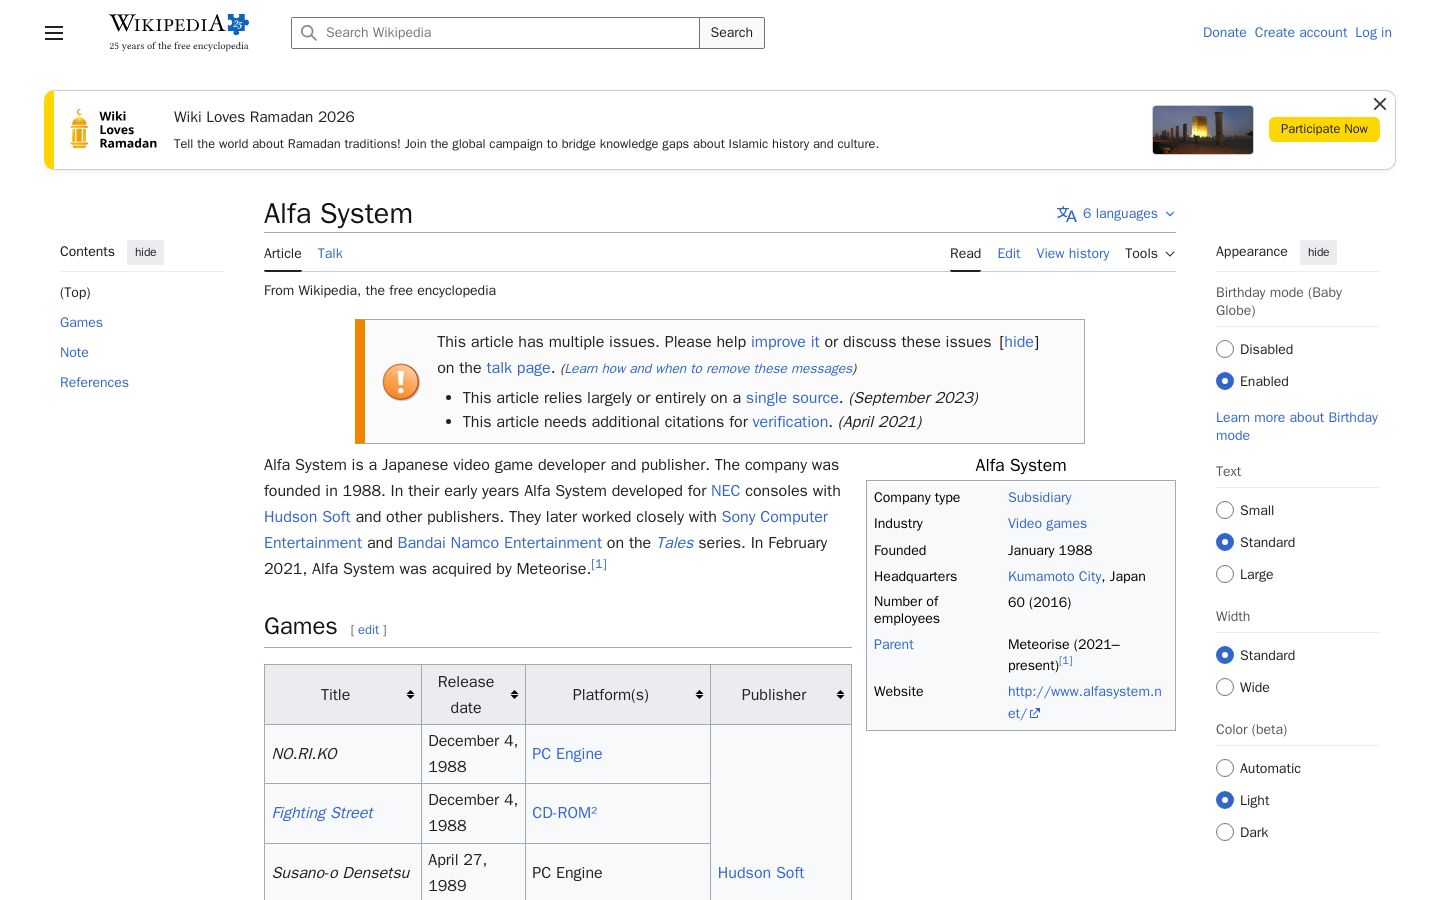Set text size to Standard
Viewport: 1440px width, 900px height.
1225,542
